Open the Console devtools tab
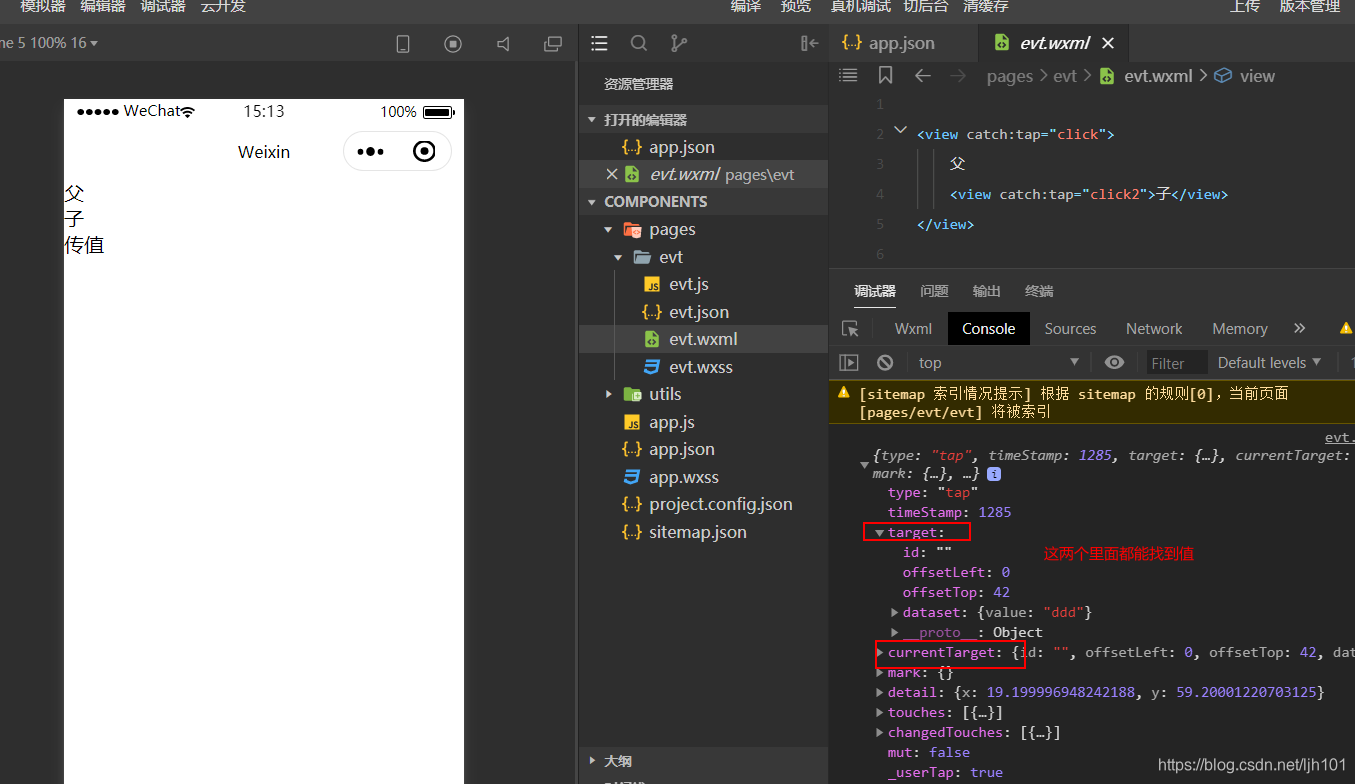The image size is (1355, 784). coord(988,328)
